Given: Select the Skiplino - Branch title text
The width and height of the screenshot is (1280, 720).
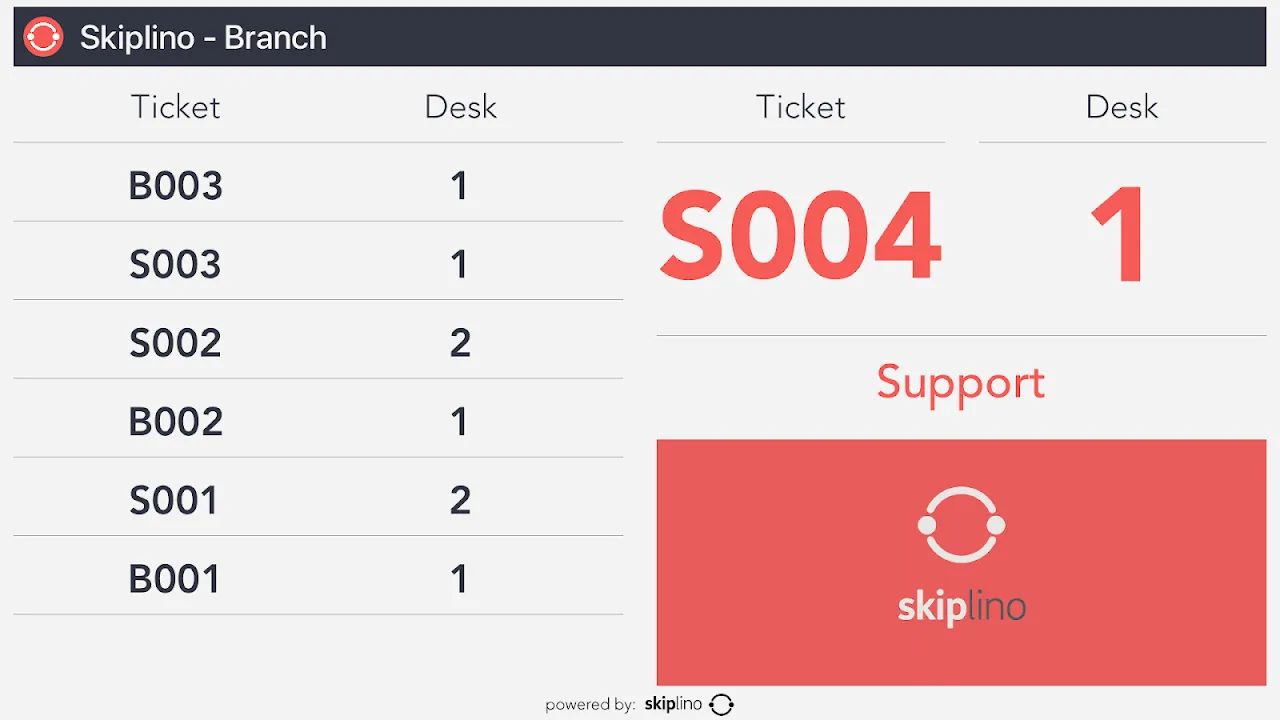Looking at the screenshot, I should coord(203,37).
